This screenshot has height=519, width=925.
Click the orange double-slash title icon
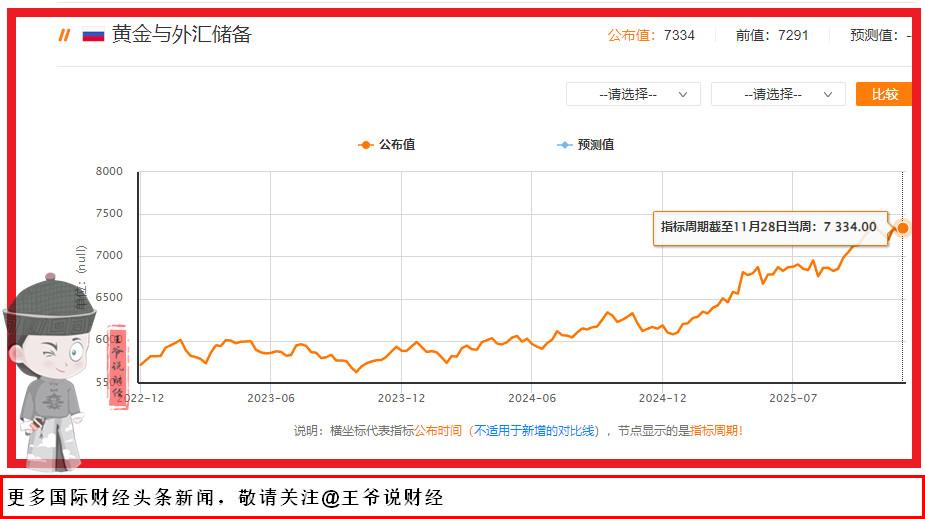64,35
